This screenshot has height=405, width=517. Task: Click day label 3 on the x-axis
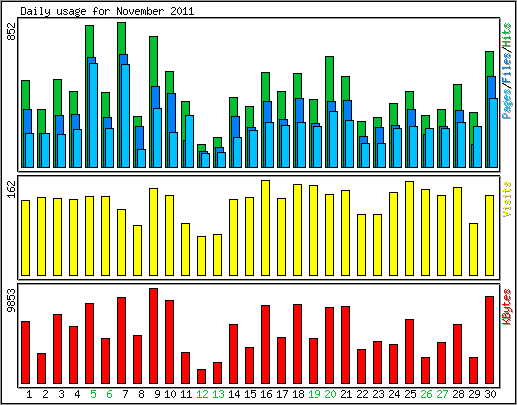[61, 394]
